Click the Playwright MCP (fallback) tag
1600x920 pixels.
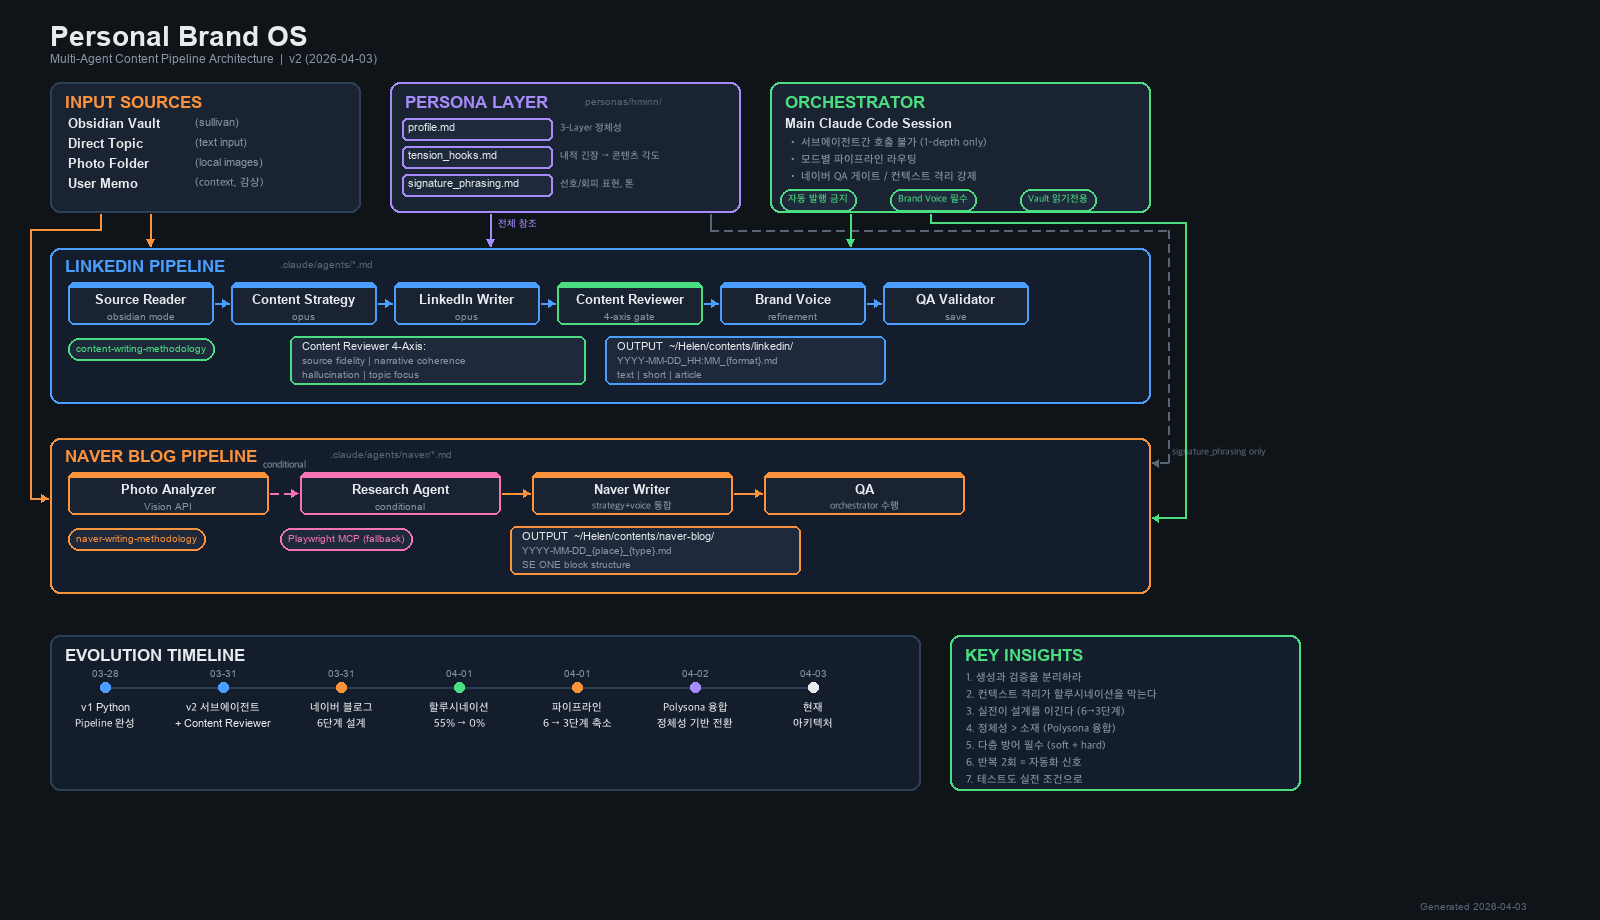346,539
